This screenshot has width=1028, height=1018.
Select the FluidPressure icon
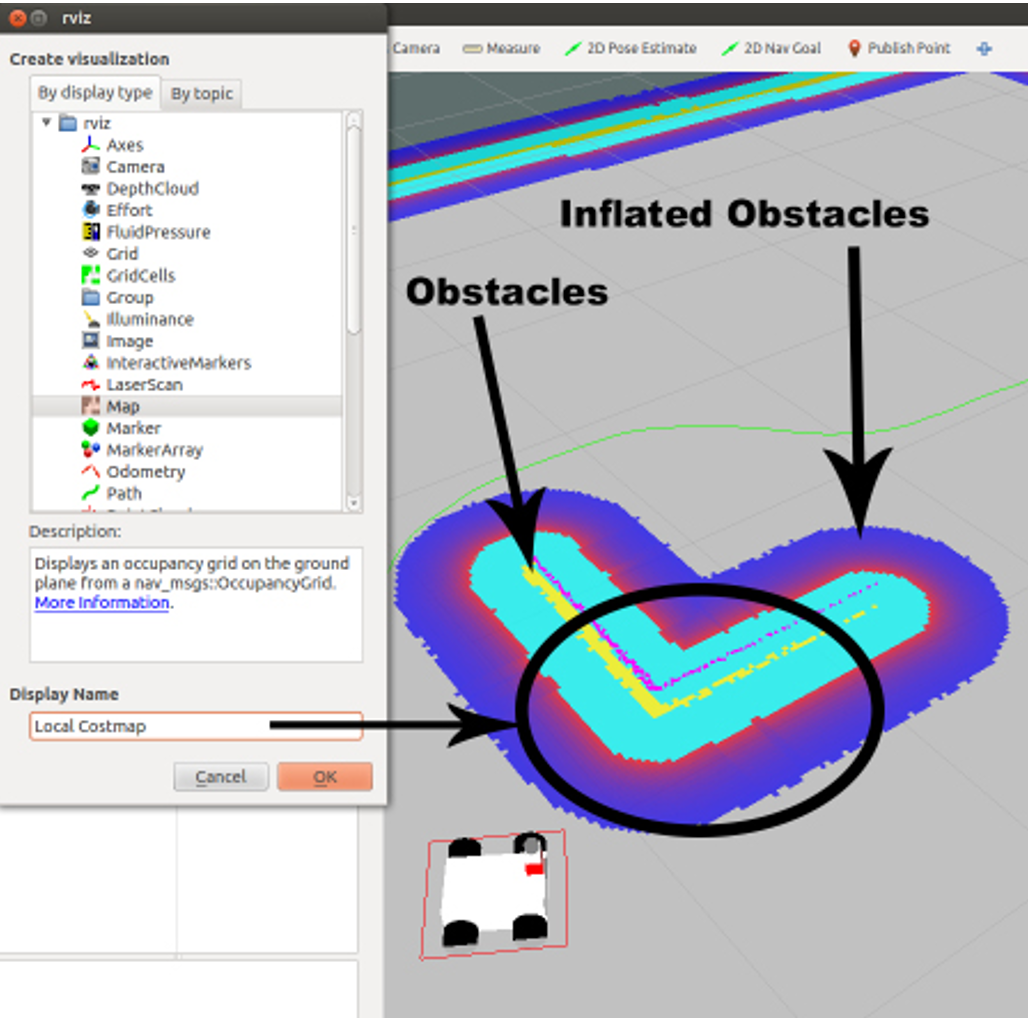[x=90, y=232]
